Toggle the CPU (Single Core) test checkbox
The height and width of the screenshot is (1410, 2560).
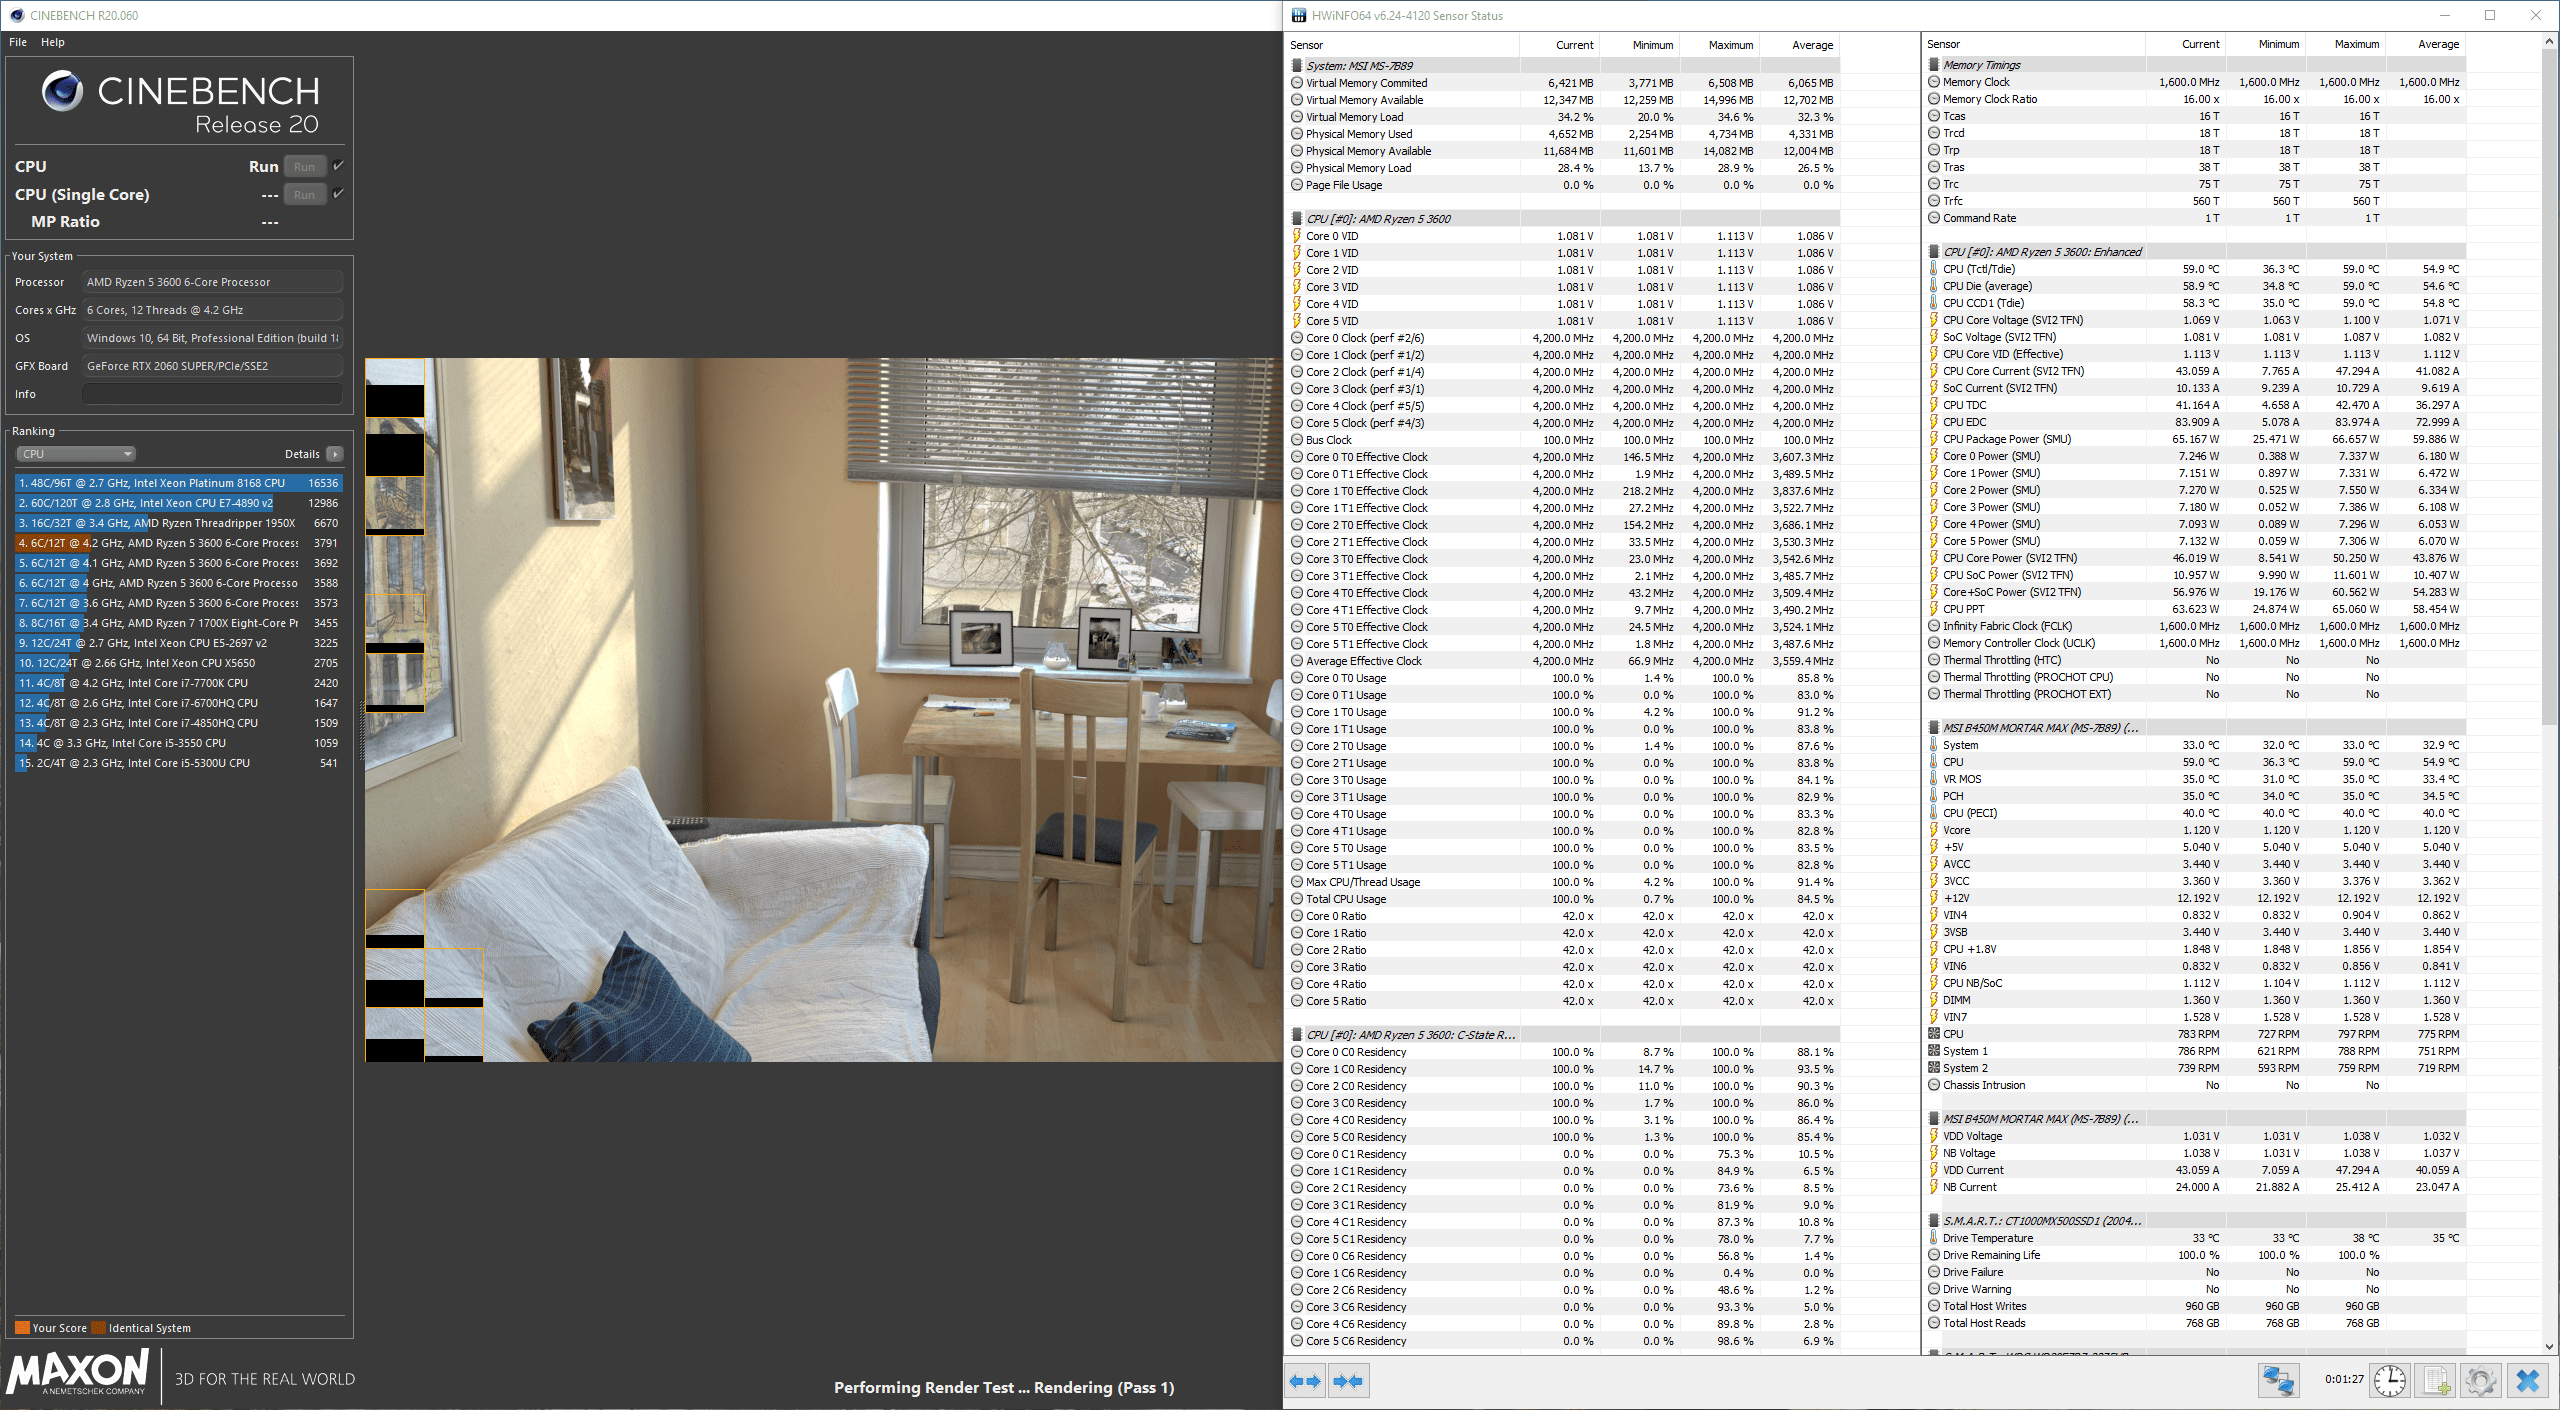339,194
